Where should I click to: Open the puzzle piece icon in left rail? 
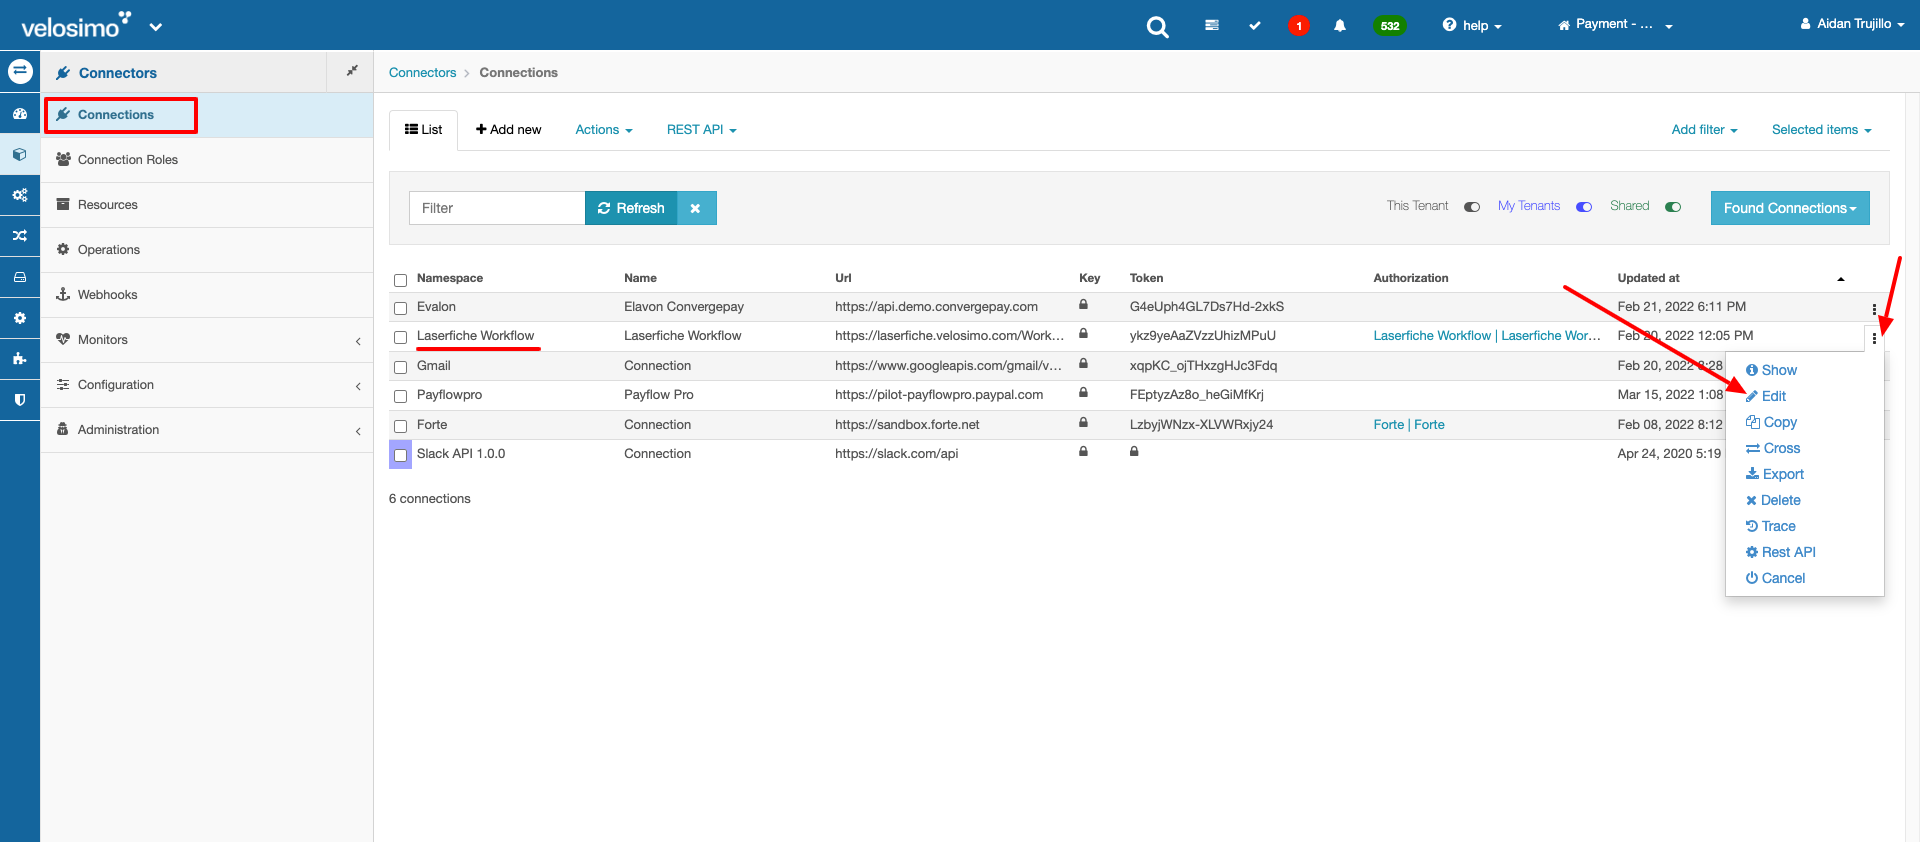coord(20,358)
